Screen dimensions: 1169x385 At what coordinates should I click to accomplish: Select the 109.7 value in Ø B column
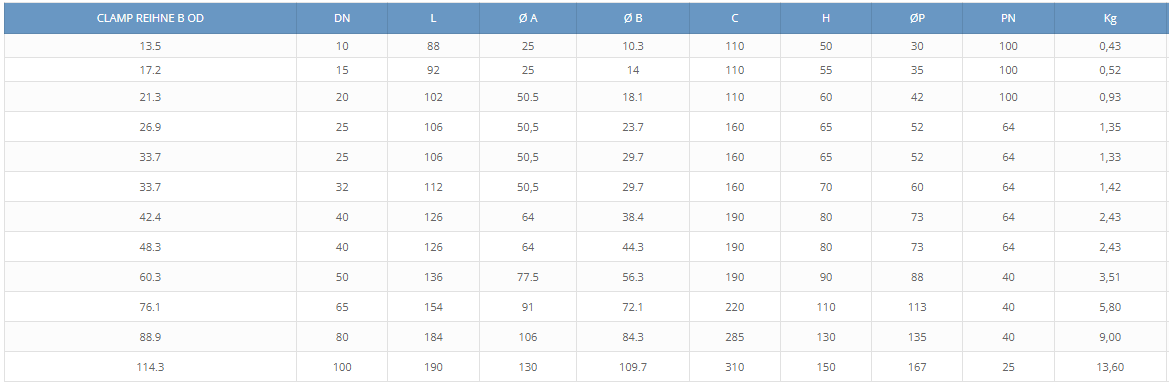tap(633, 367)
